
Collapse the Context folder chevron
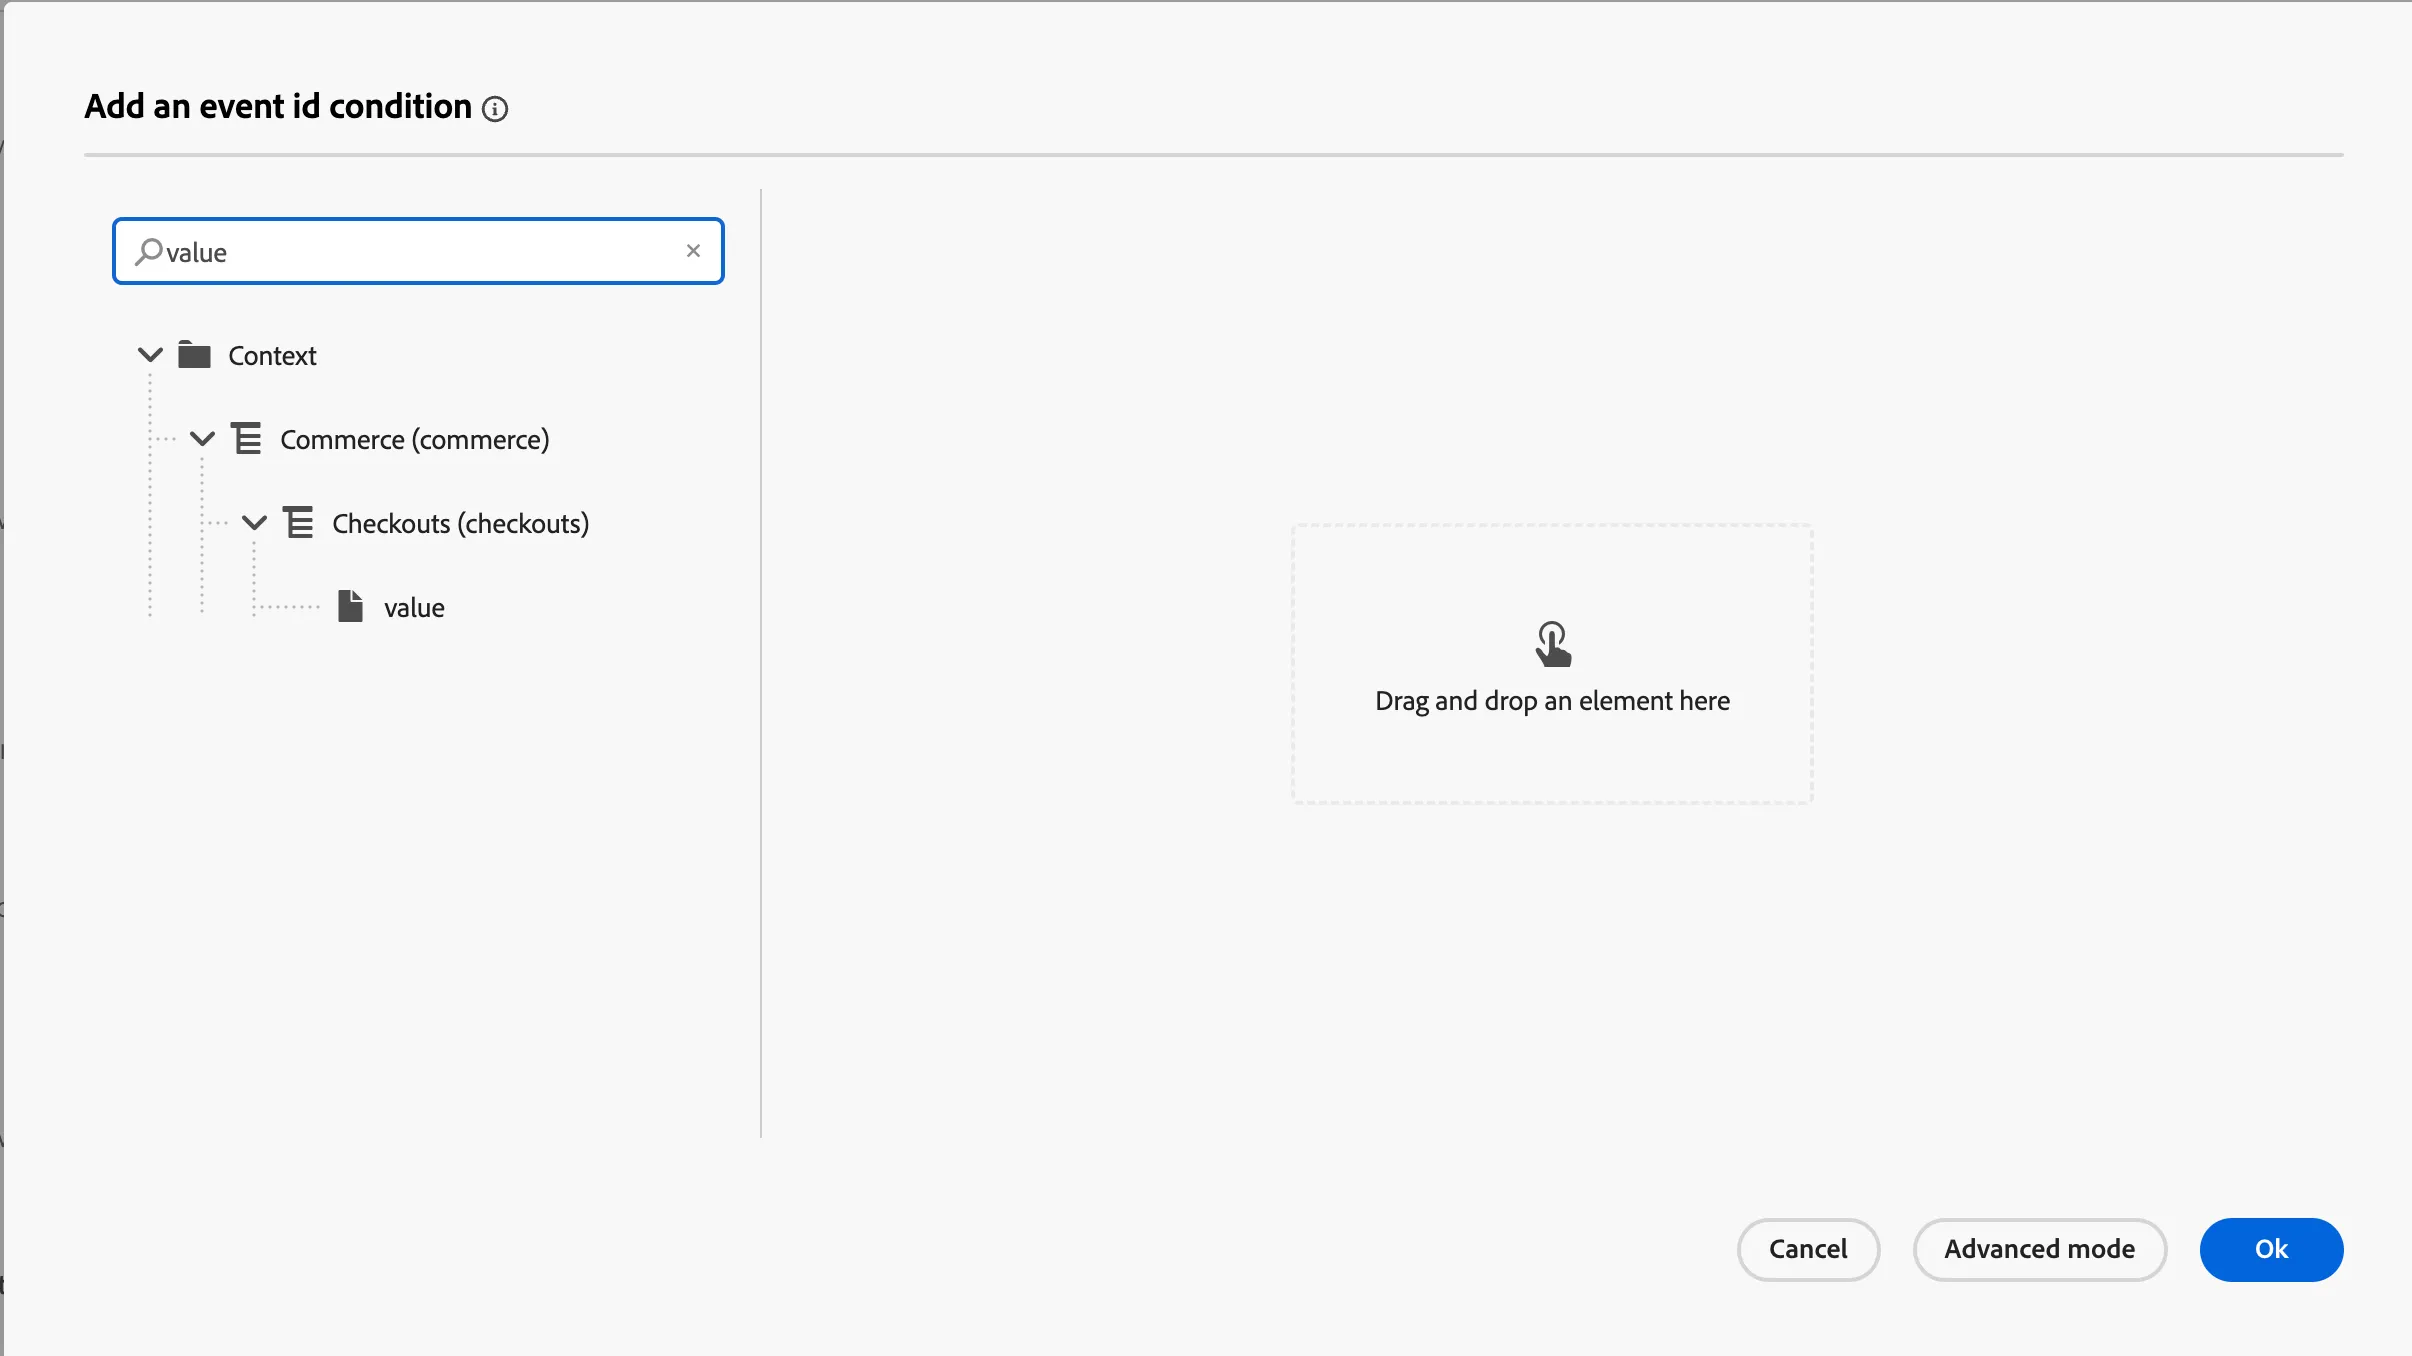coord(150,355)
